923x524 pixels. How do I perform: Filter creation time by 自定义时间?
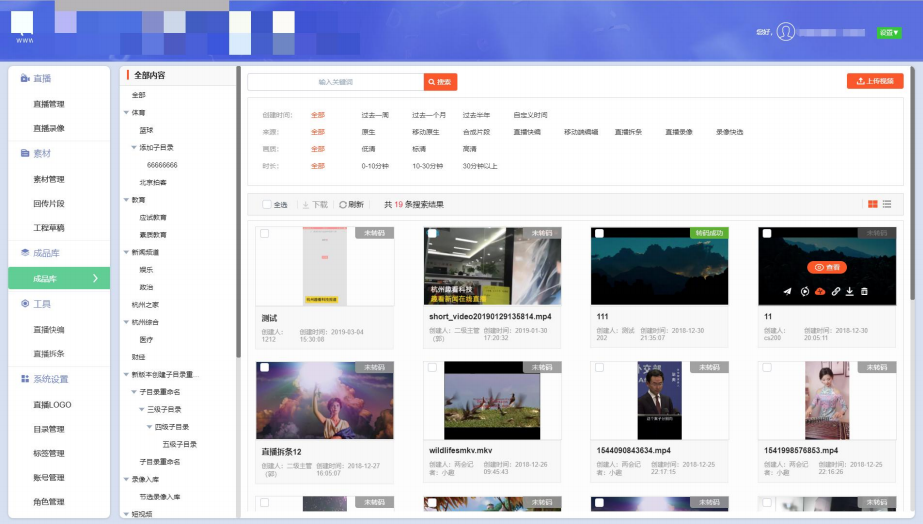point(530,115)
